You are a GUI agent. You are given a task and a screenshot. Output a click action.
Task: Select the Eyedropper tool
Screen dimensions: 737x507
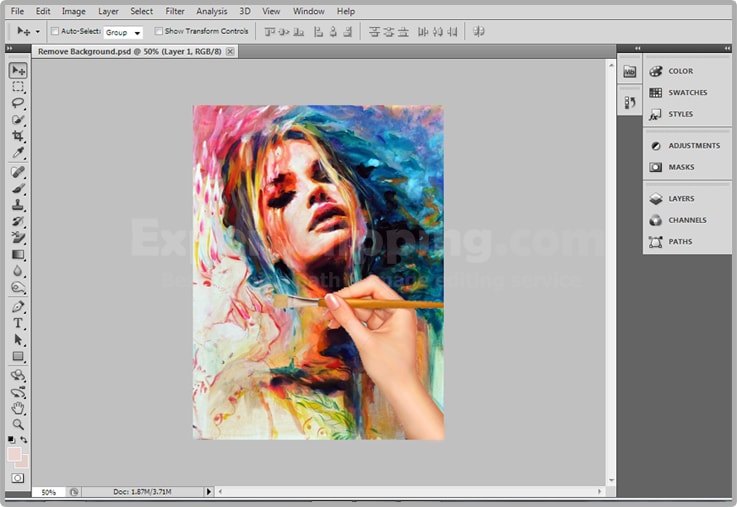pos(18,152)
